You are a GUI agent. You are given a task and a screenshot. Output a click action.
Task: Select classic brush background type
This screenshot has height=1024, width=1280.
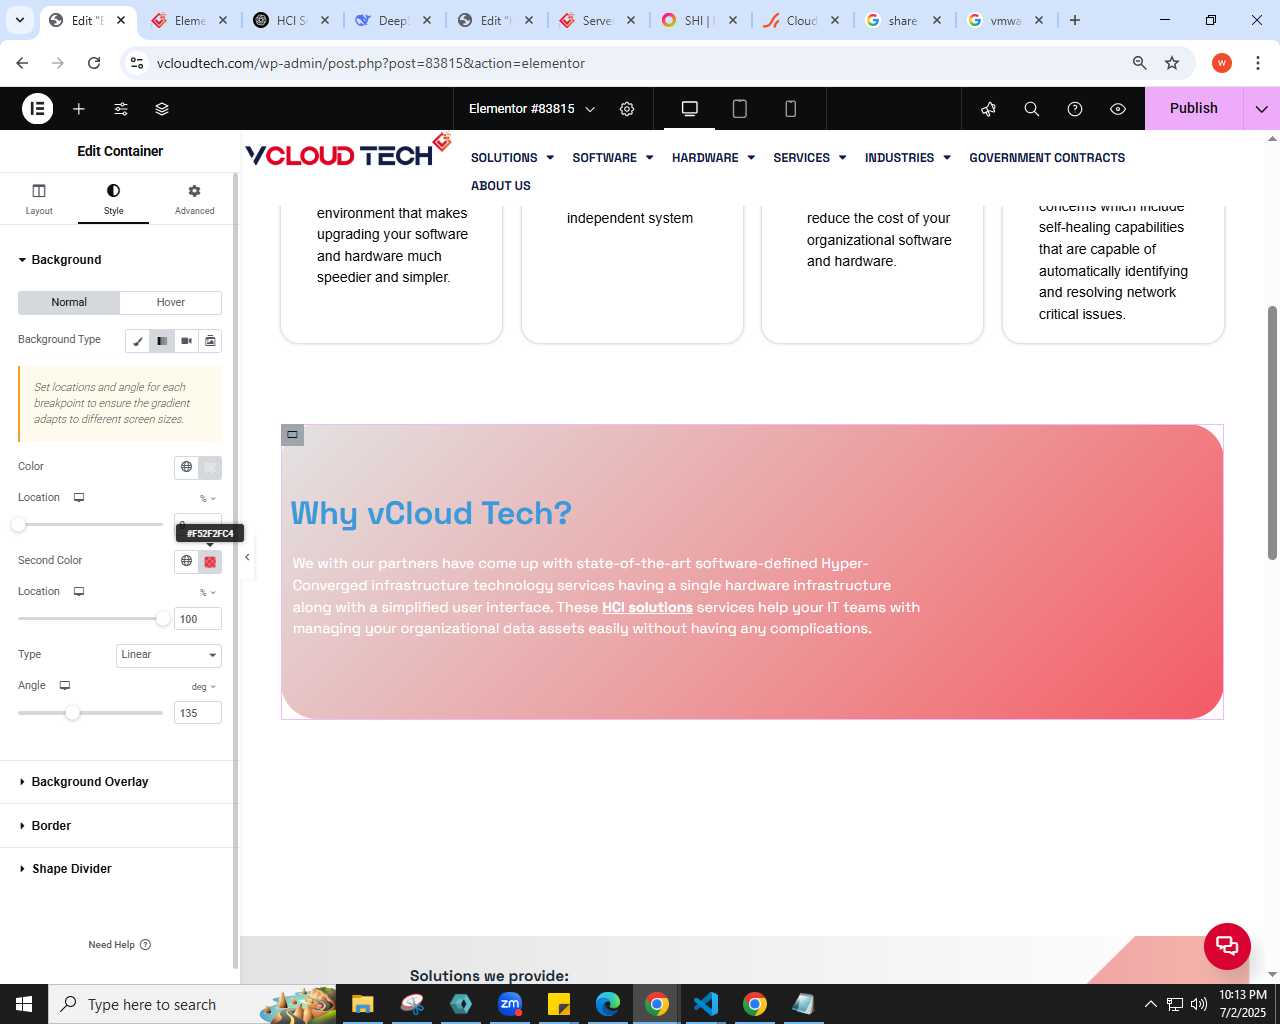138,341
